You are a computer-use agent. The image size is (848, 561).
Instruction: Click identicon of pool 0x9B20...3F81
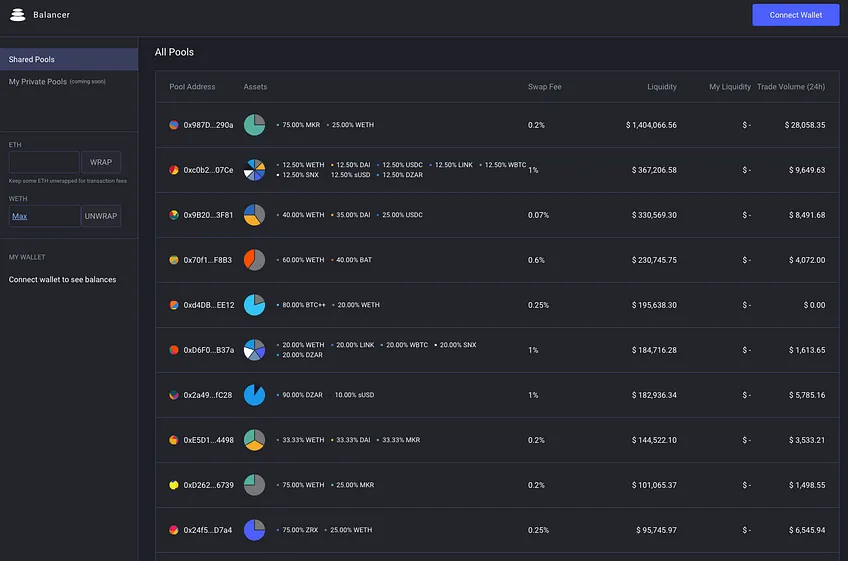pyautogui.click(x=174, y=215)
